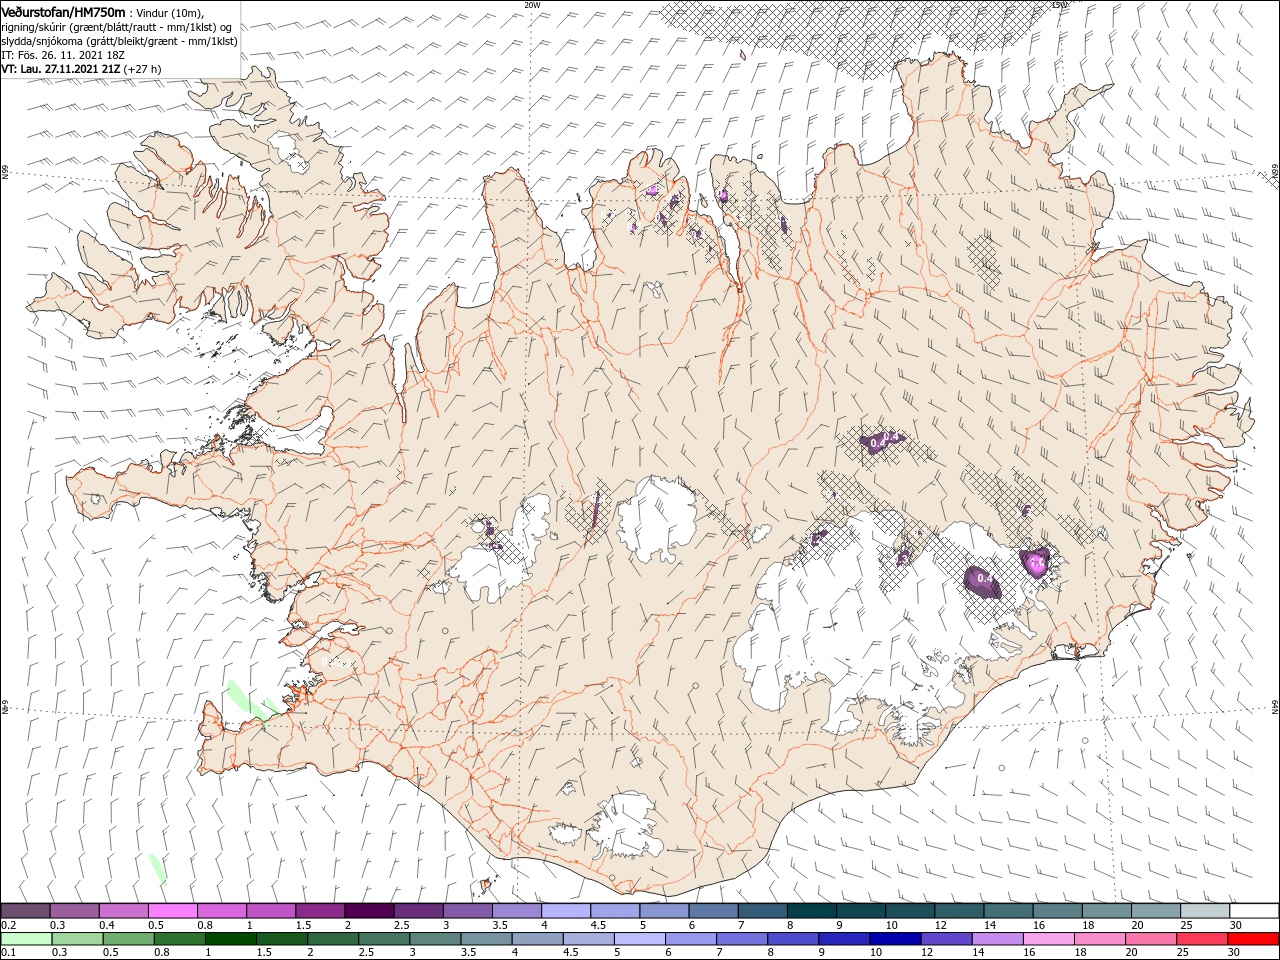Viewport: 1280px width, 960px height.
Task: Pick the bright pink snow swatch between 0.5 and 0.8
Action: coord(172,911)
